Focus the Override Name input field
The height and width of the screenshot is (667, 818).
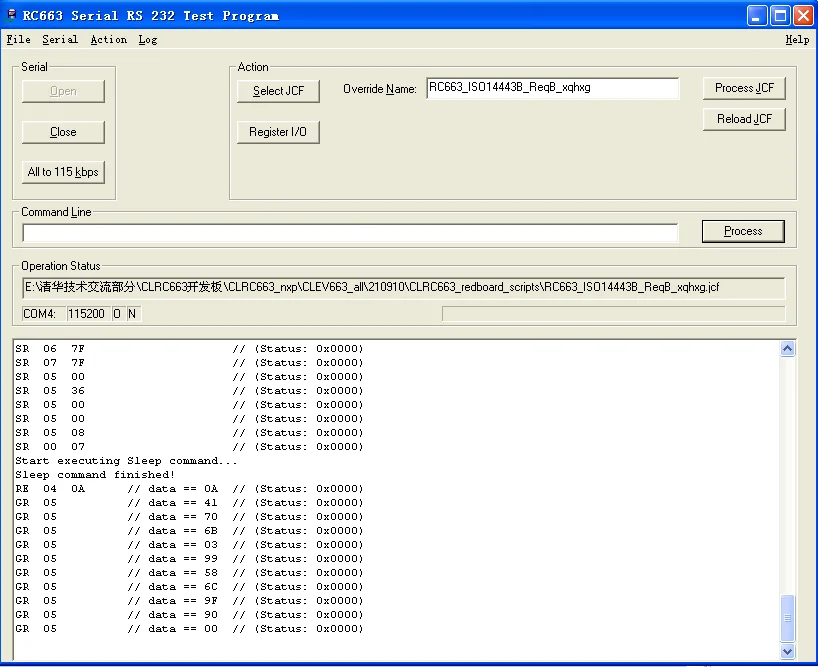552,88
